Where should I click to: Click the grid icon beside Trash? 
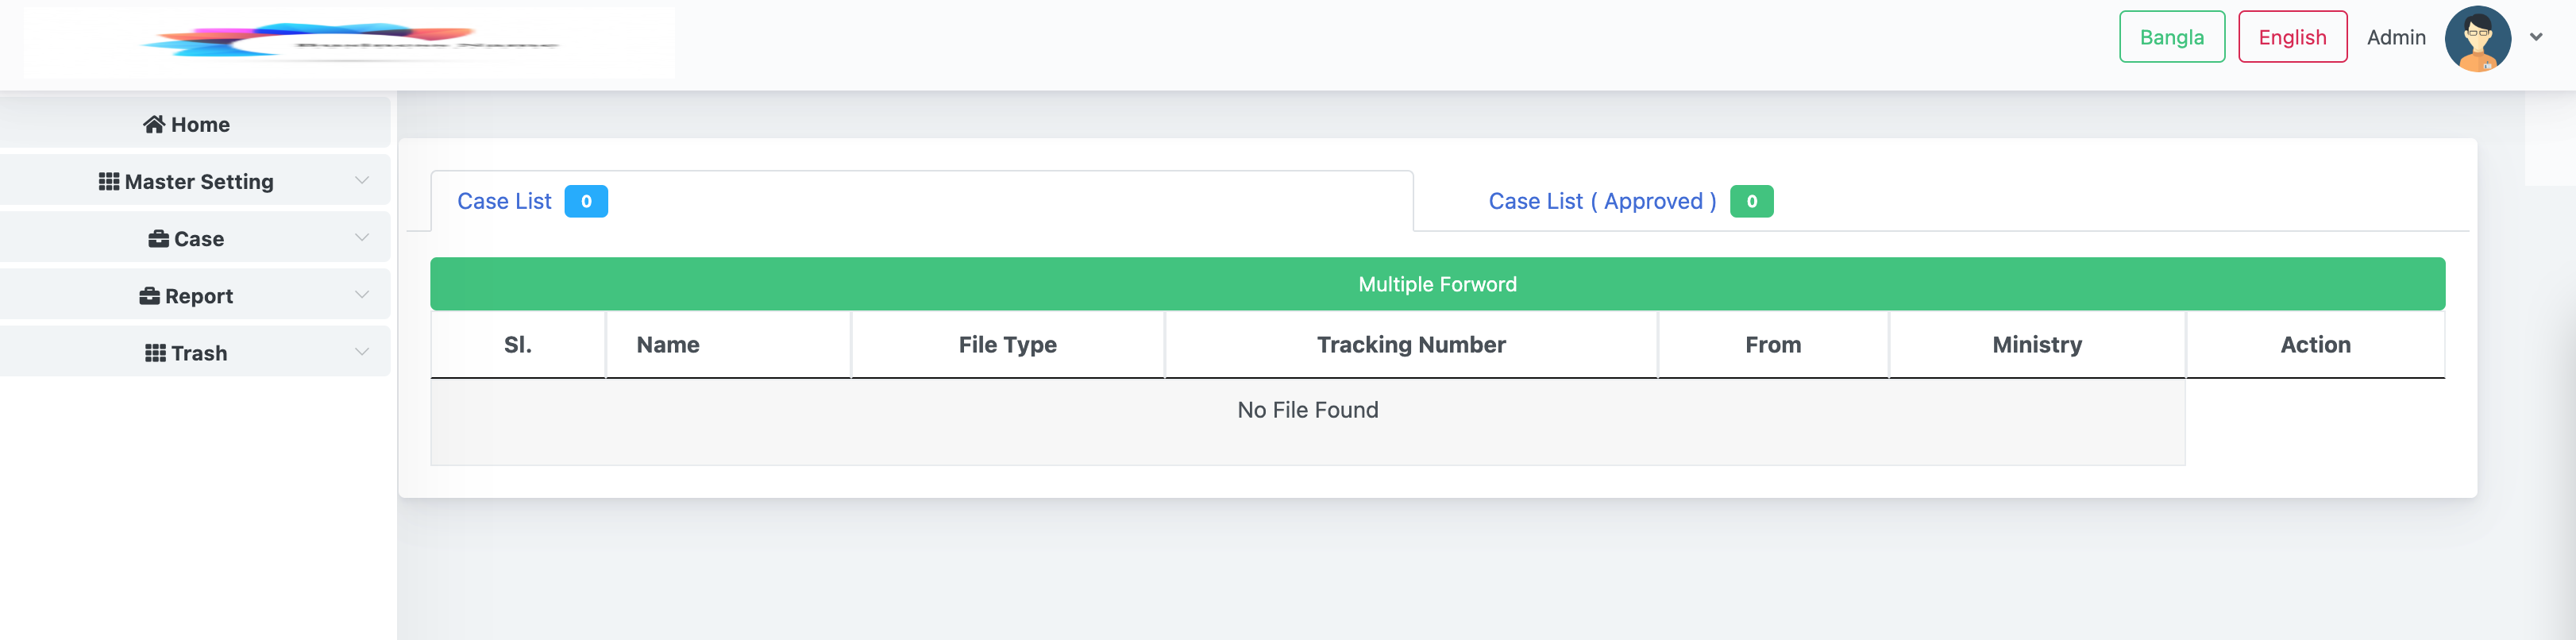click(x=155, y=352)
